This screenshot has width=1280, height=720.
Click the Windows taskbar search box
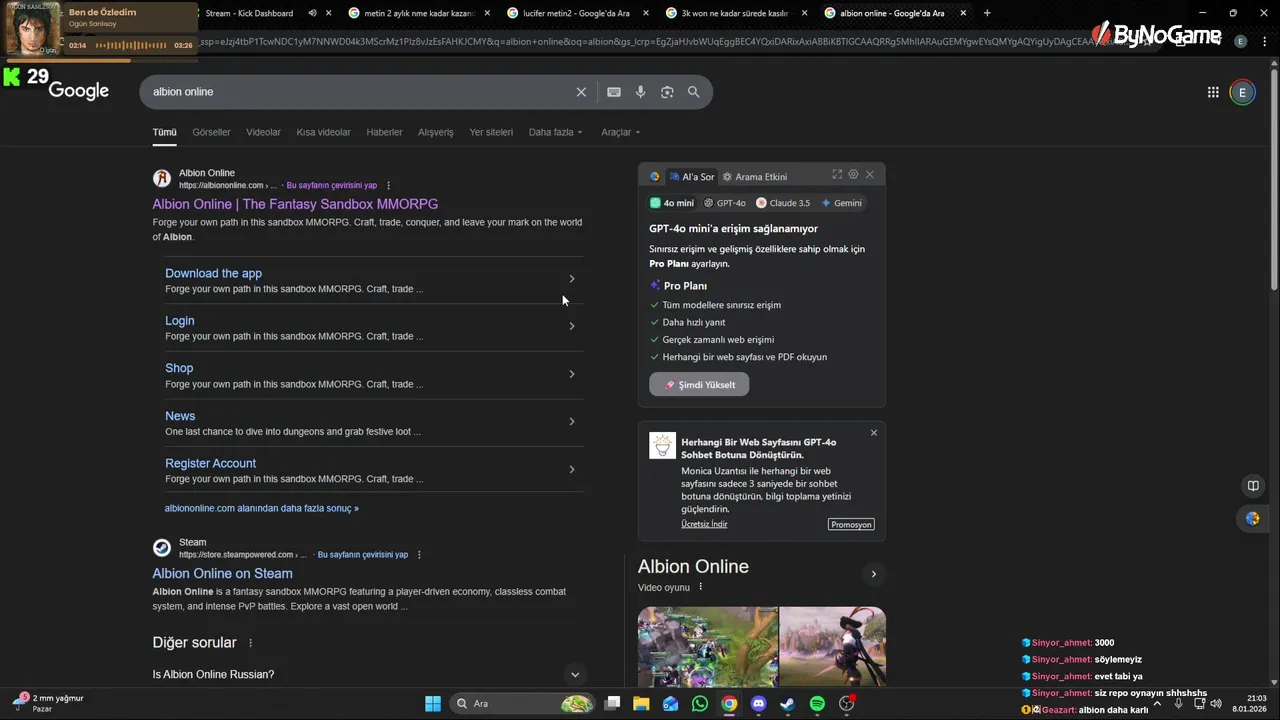(523, 704)
